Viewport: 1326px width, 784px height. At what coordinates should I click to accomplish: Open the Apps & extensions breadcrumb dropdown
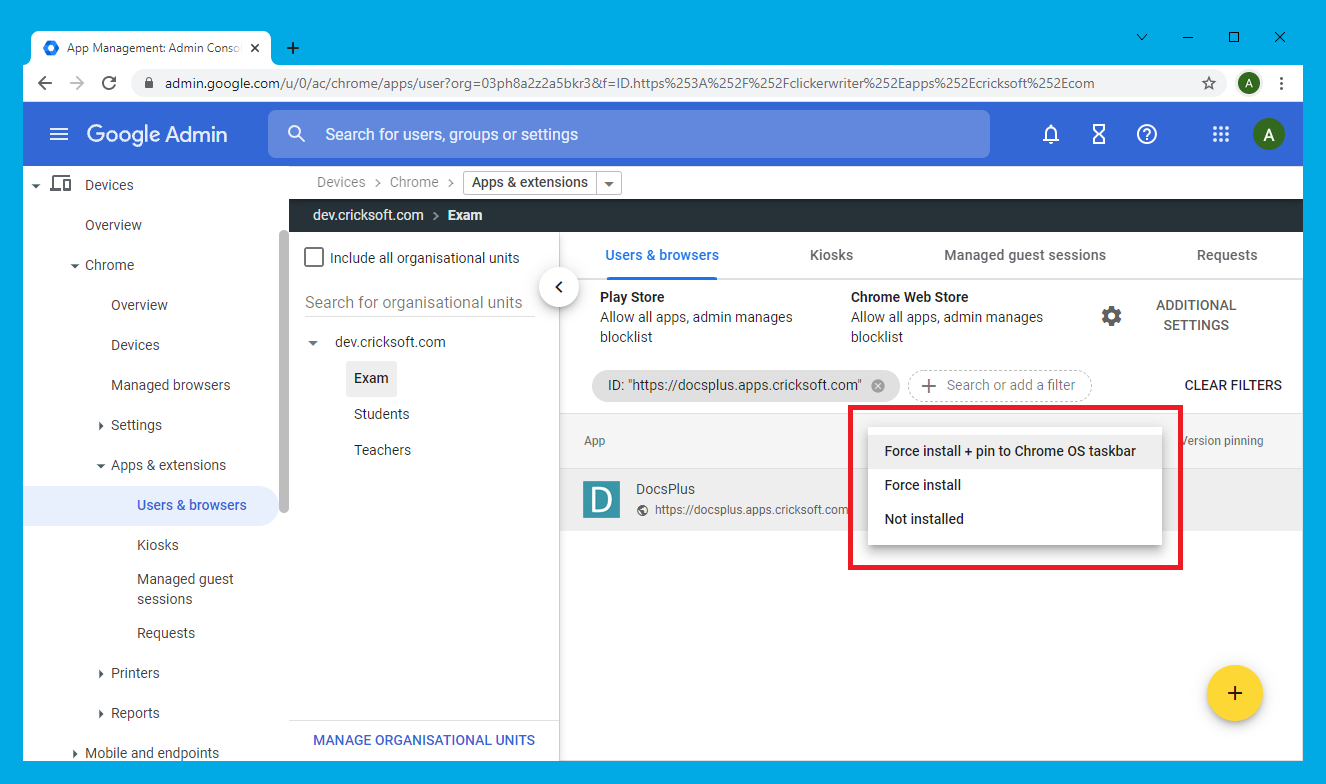coord(609,183)
